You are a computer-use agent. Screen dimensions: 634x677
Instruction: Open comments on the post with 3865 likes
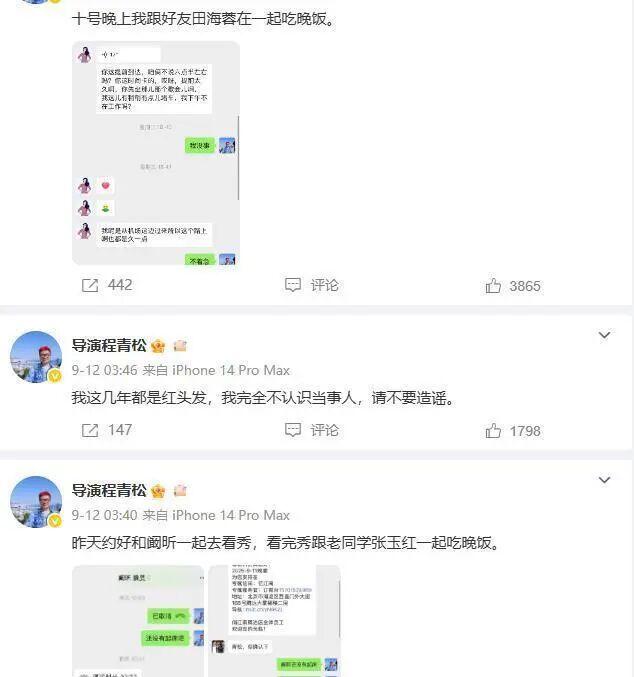311,285
